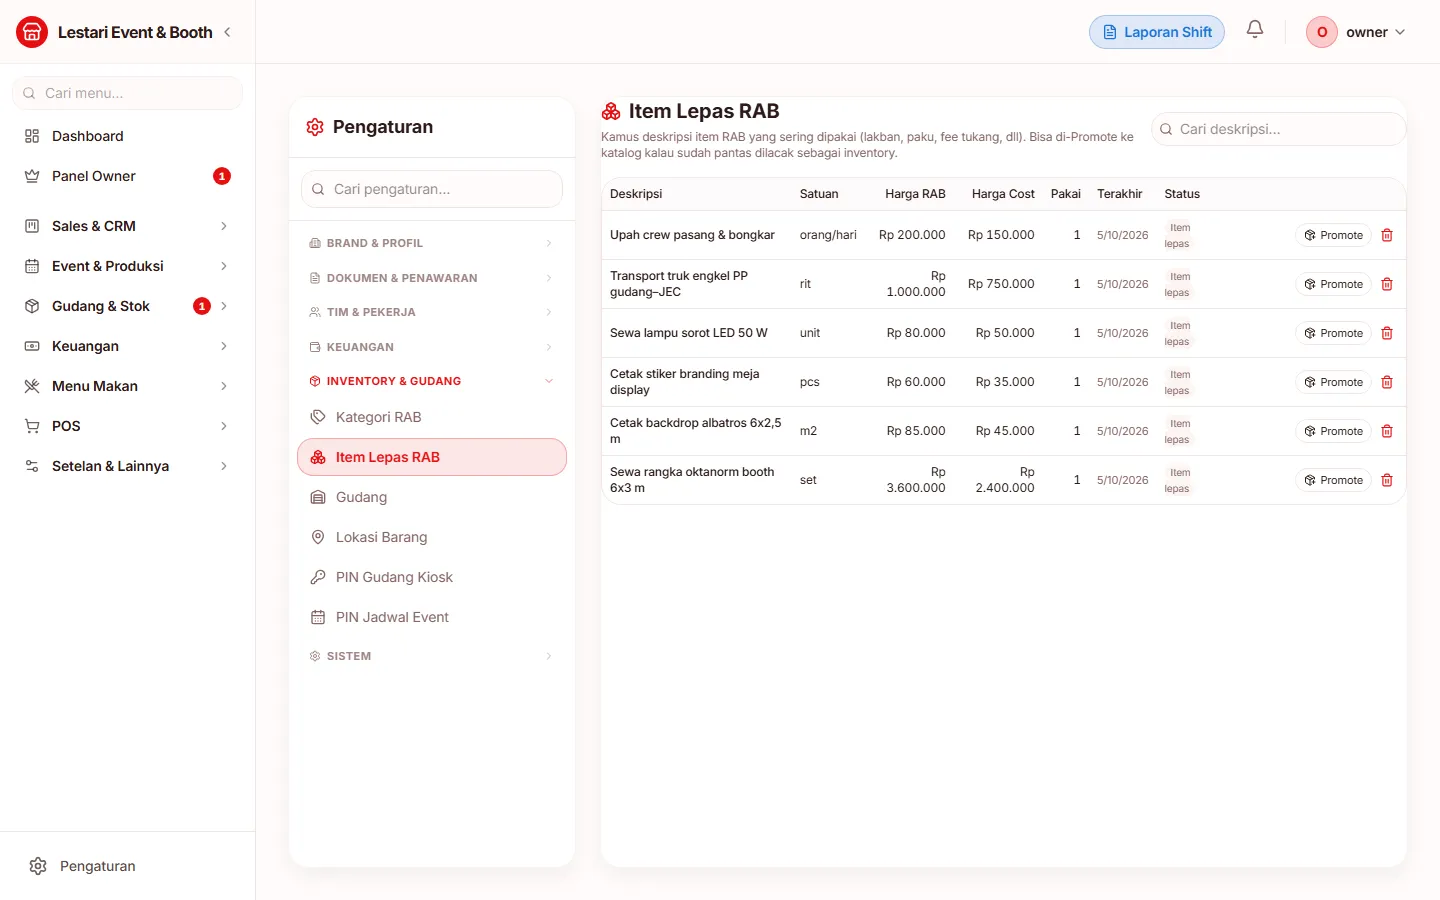Delete the Transport truk engkel row
Screen dimensions: 1440x900
[x=1387, y=284]
